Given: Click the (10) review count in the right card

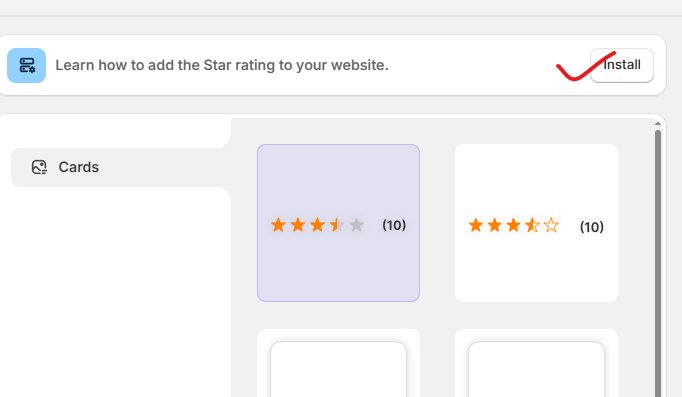Looking at the screenshot, I should click(592, 227).
